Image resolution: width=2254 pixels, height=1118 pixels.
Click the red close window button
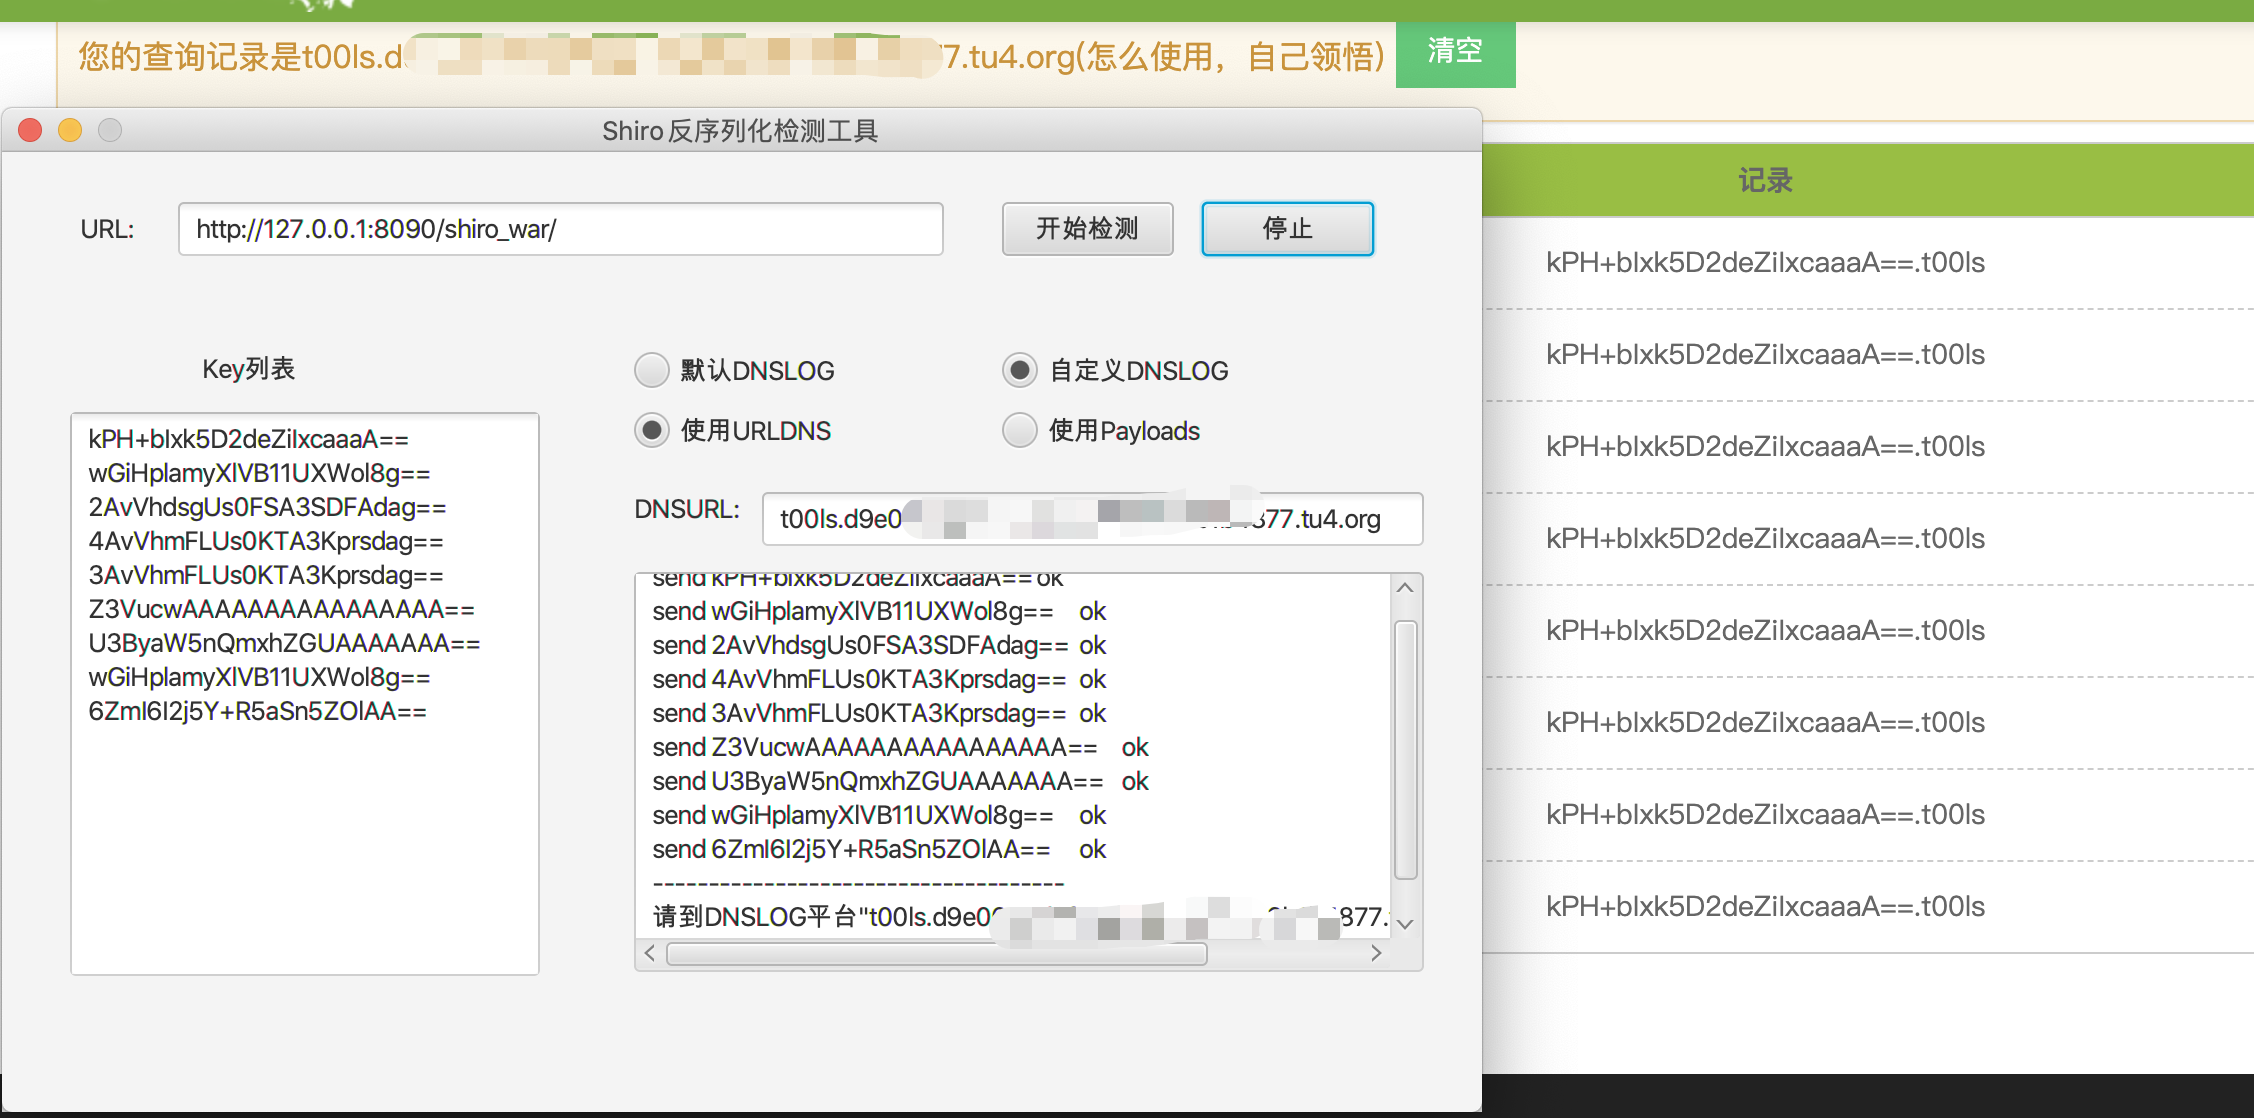click(30, 131)
